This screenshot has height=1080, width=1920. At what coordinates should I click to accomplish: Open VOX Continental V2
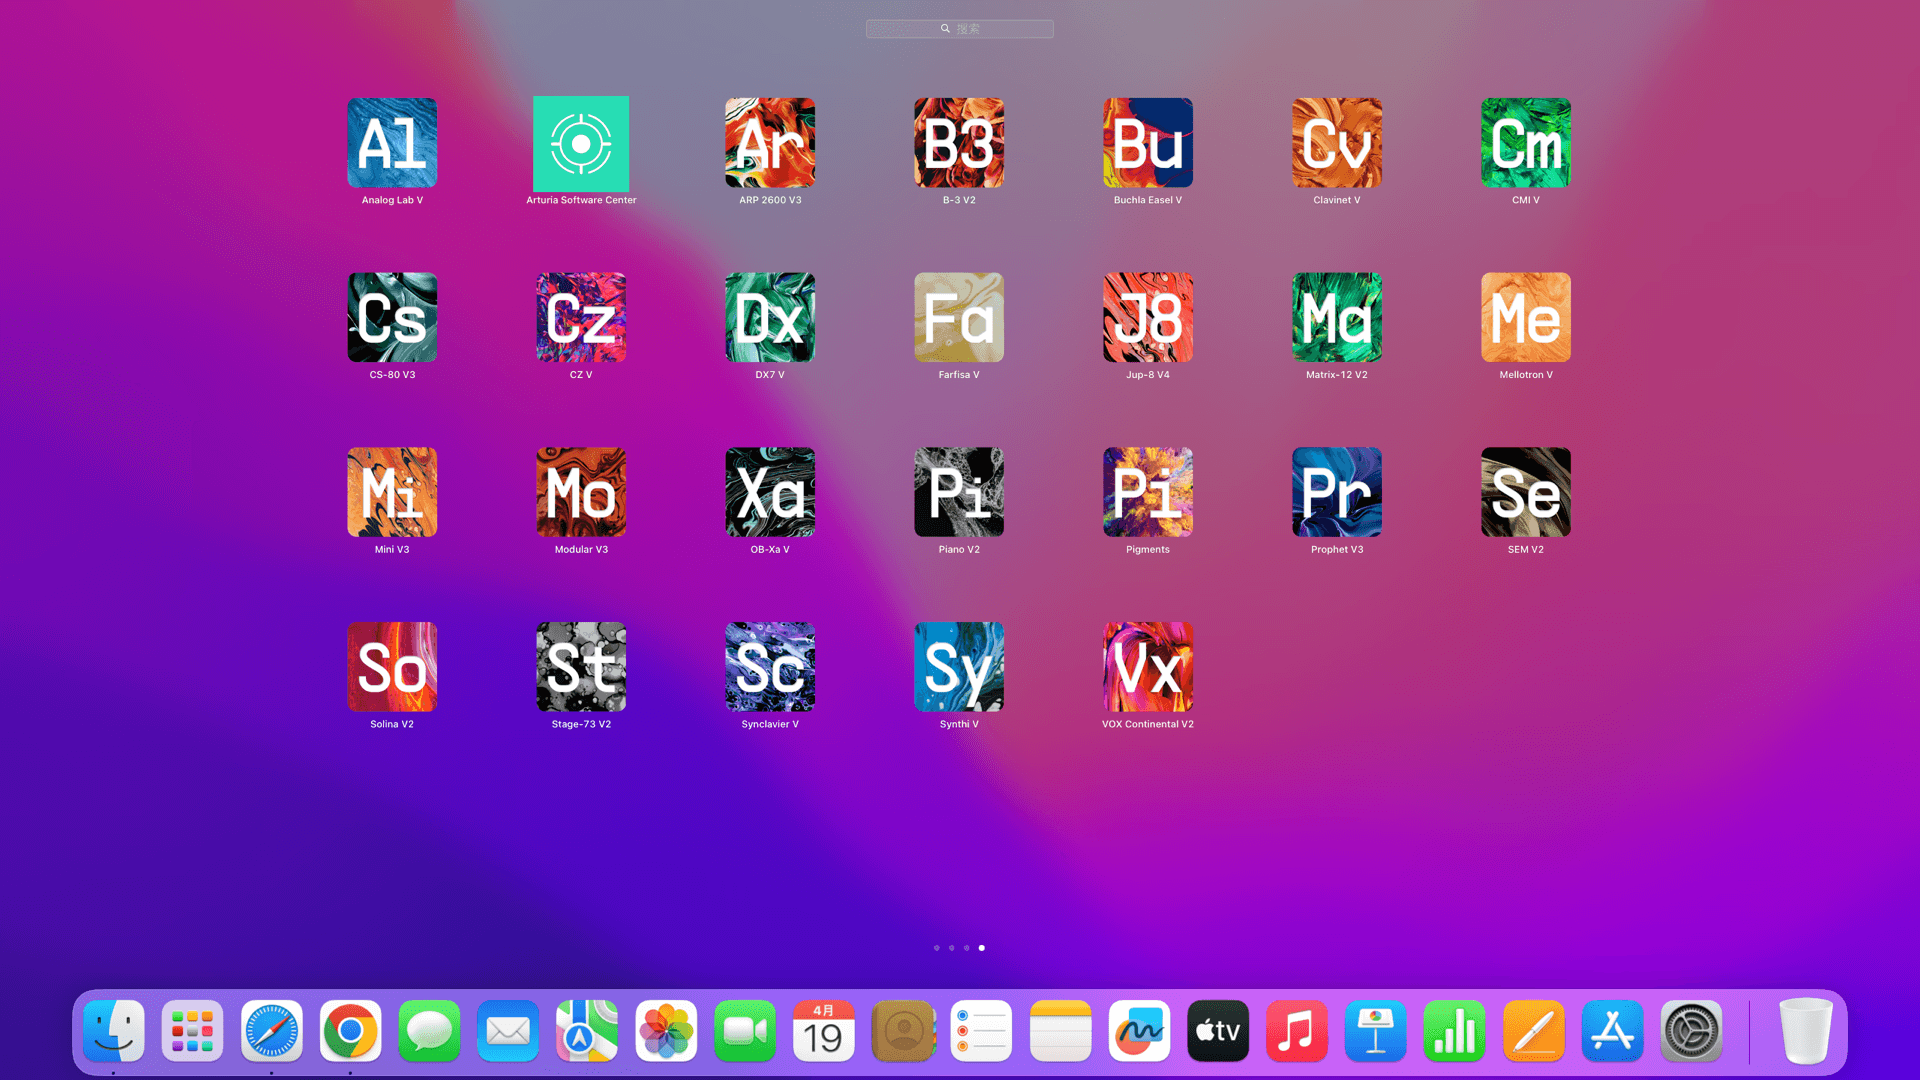point(1148,667)
